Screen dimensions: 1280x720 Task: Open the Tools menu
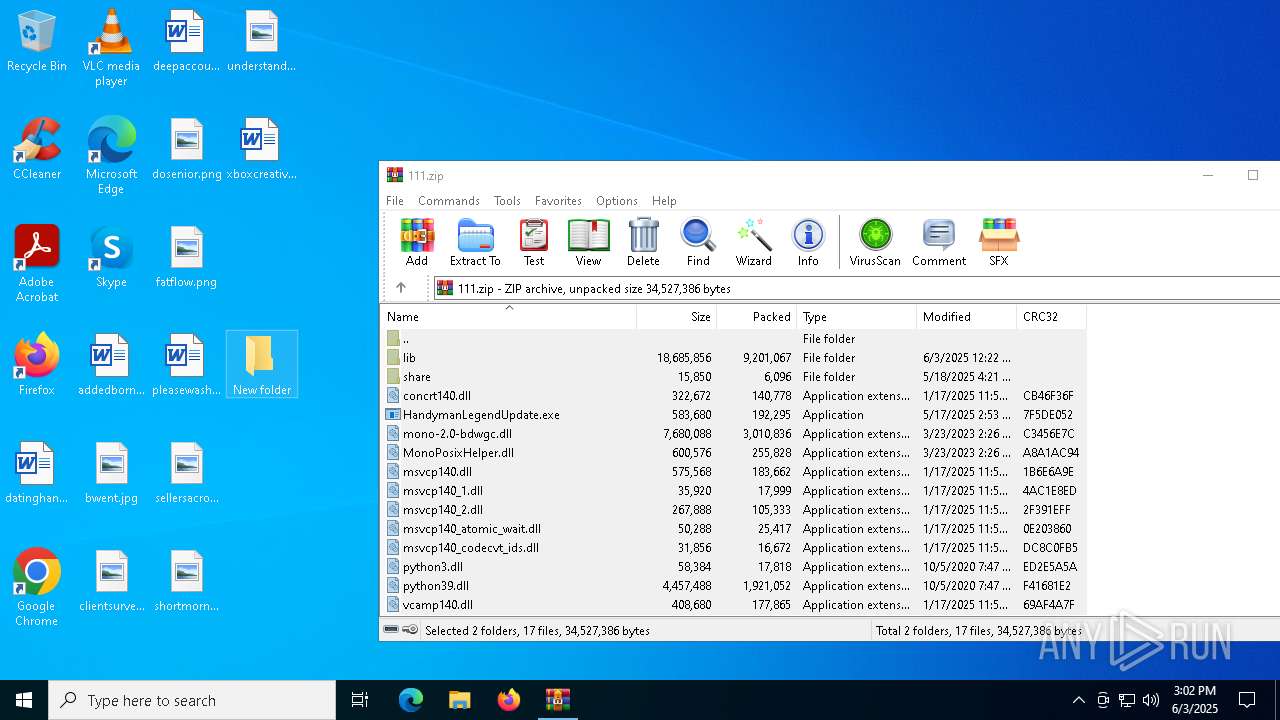click(x=507, y=201)
